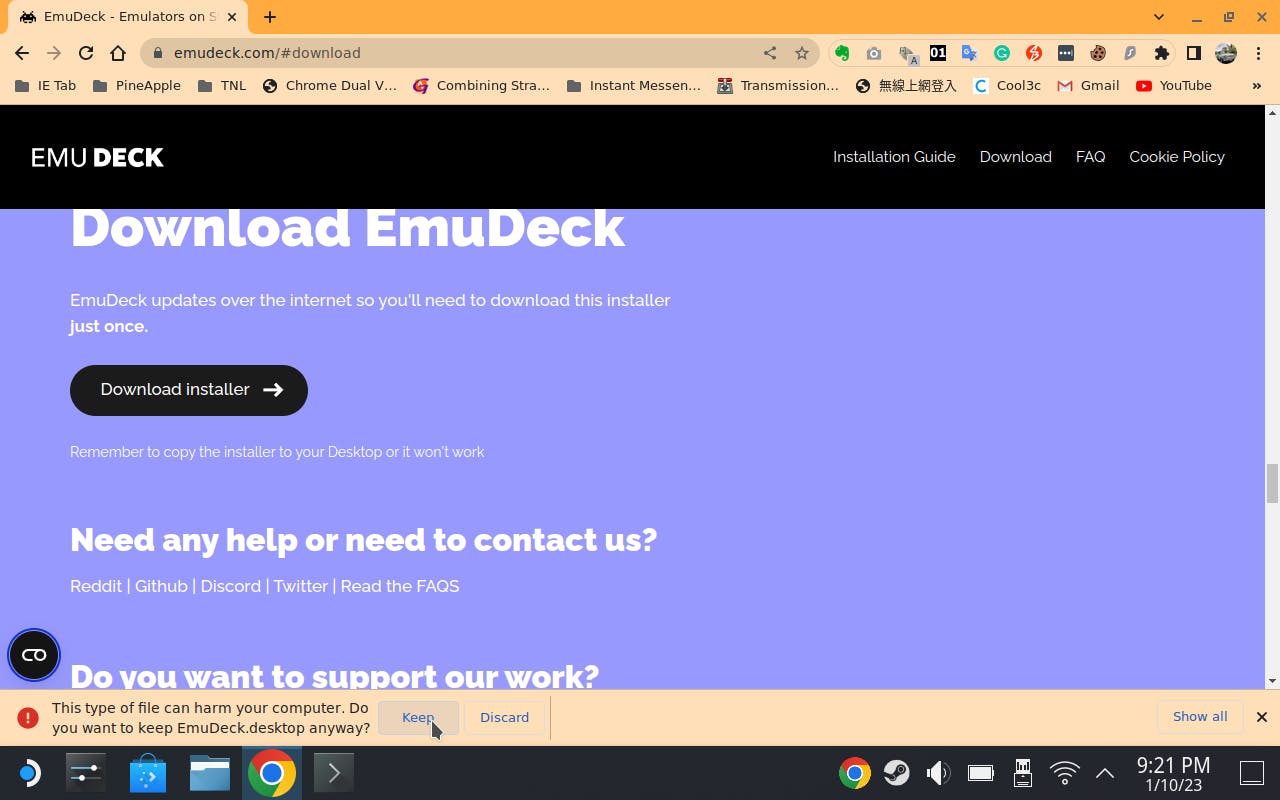
Task: Open Chrome Dual V... bookmark
Action: (330, 86)
